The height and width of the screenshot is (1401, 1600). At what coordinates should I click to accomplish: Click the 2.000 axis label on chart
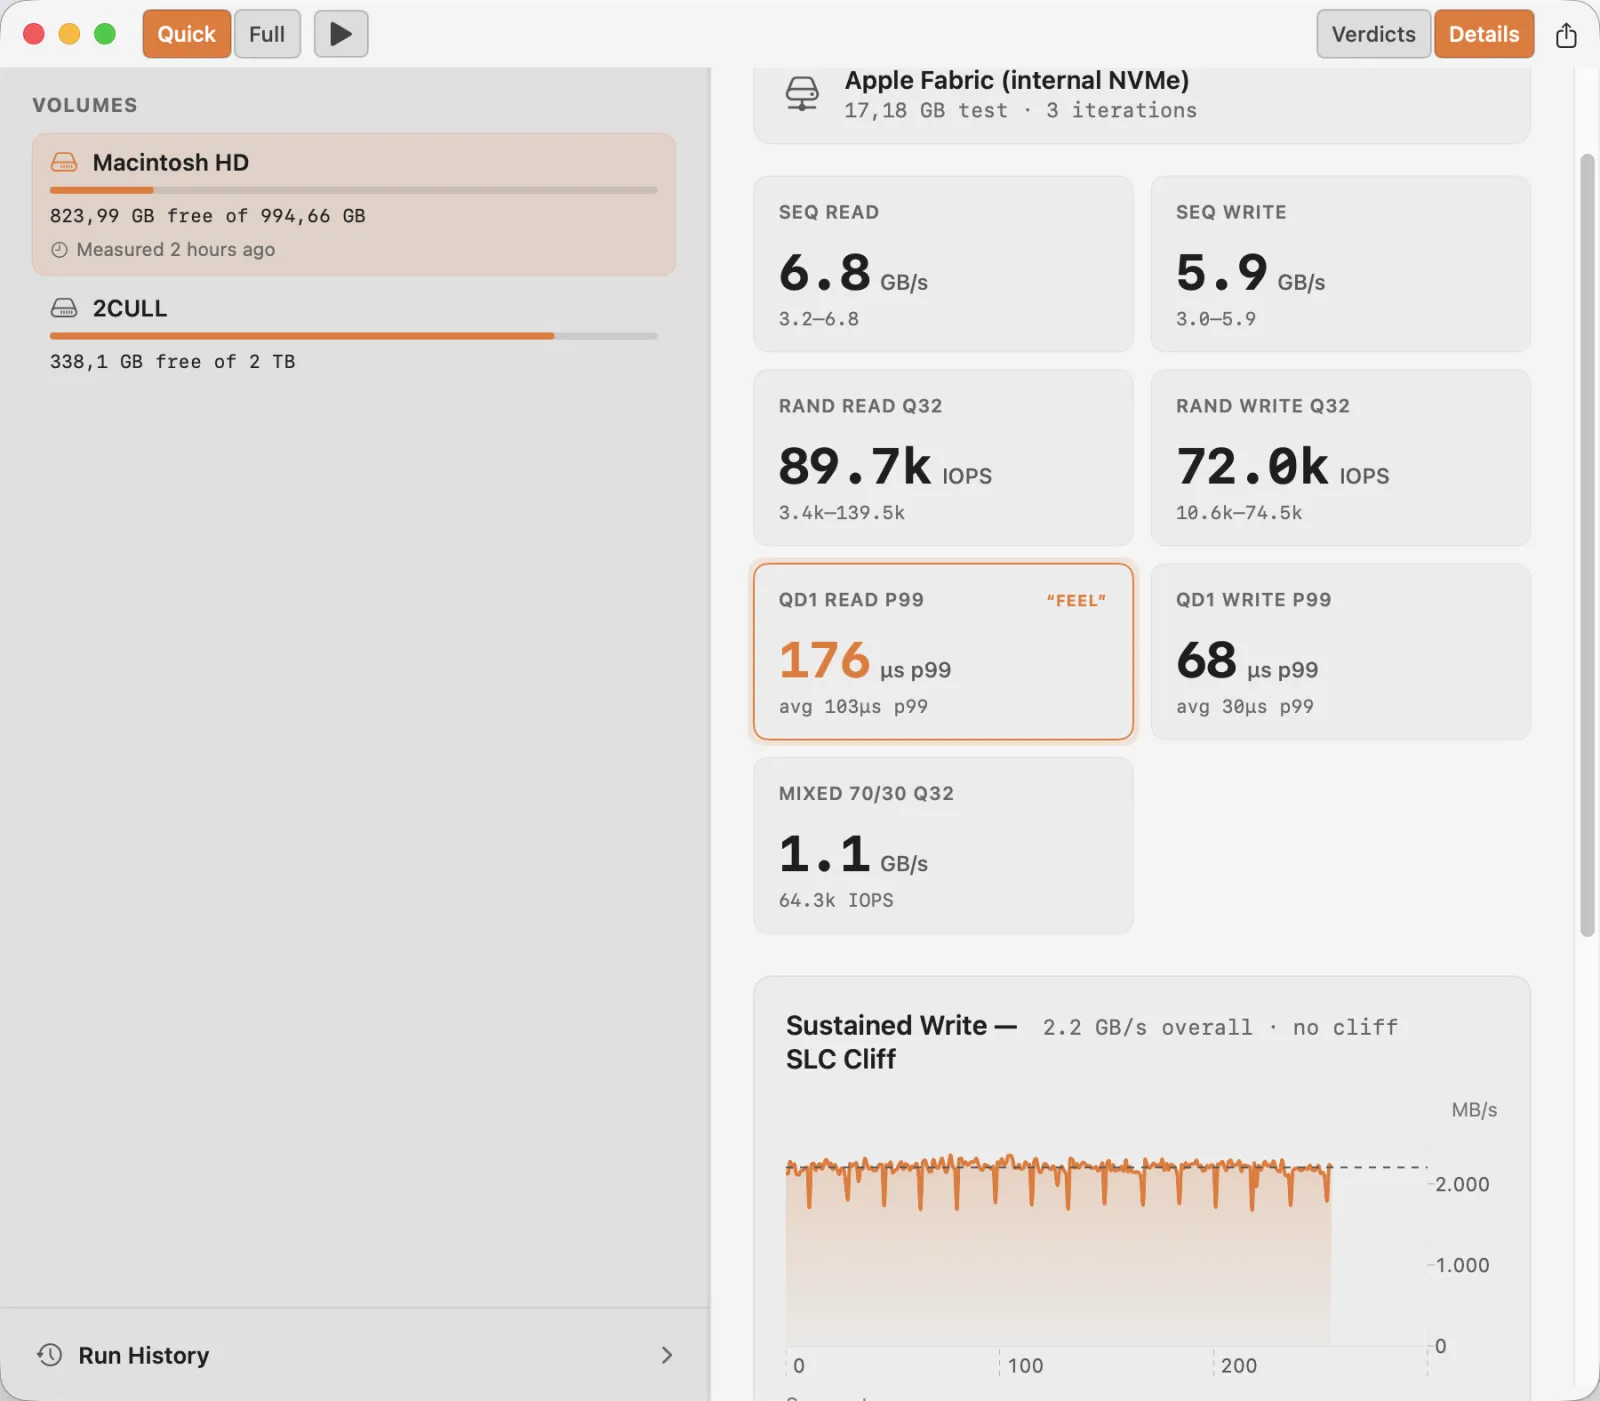point(1462,1185)
